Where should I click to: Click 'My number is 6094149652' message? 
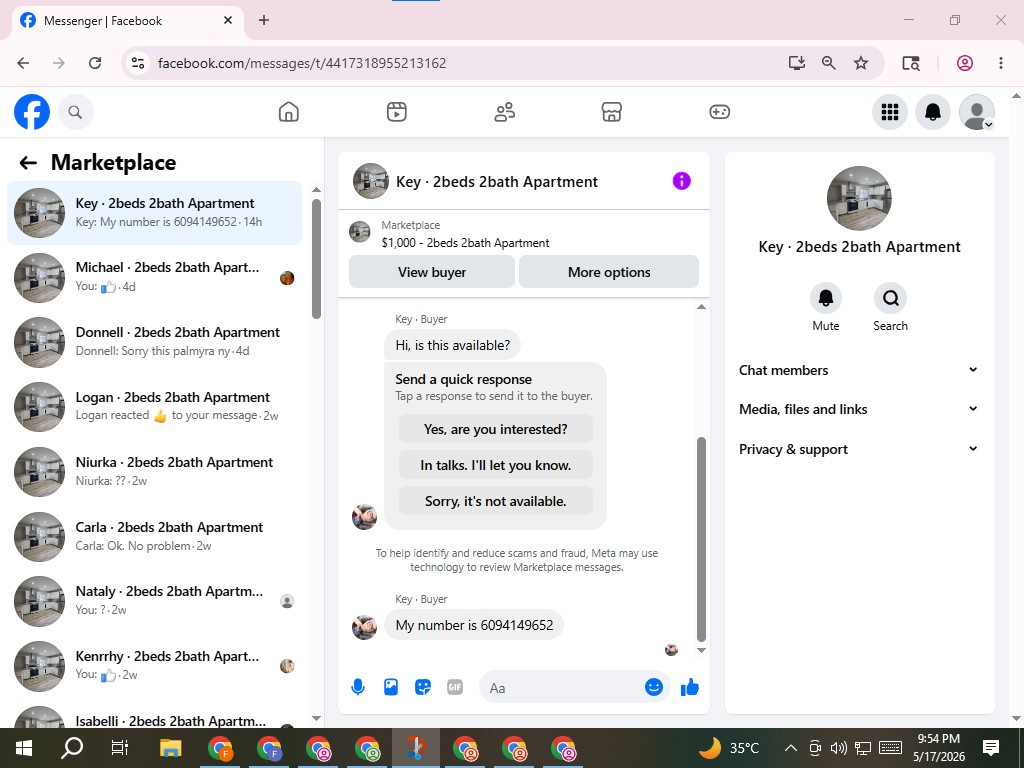click(x=474, y=625)
